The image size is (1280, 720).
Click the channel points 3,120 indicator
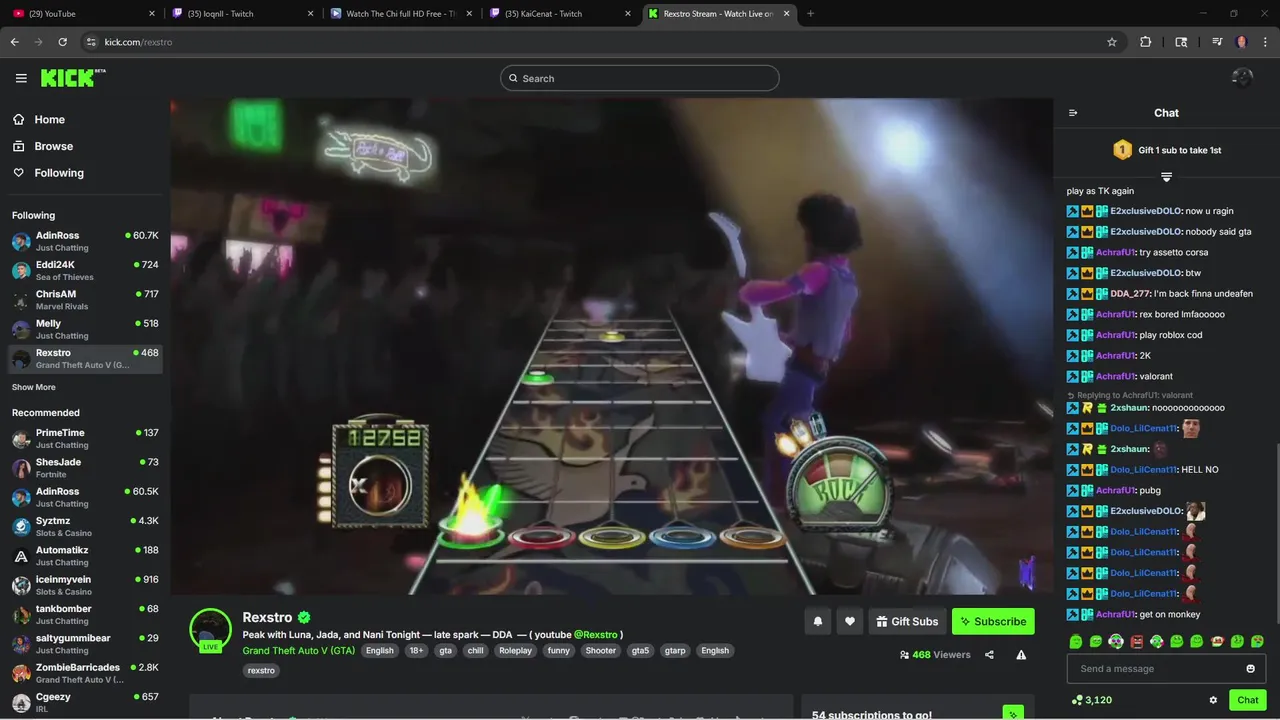tap(1091, 700)
